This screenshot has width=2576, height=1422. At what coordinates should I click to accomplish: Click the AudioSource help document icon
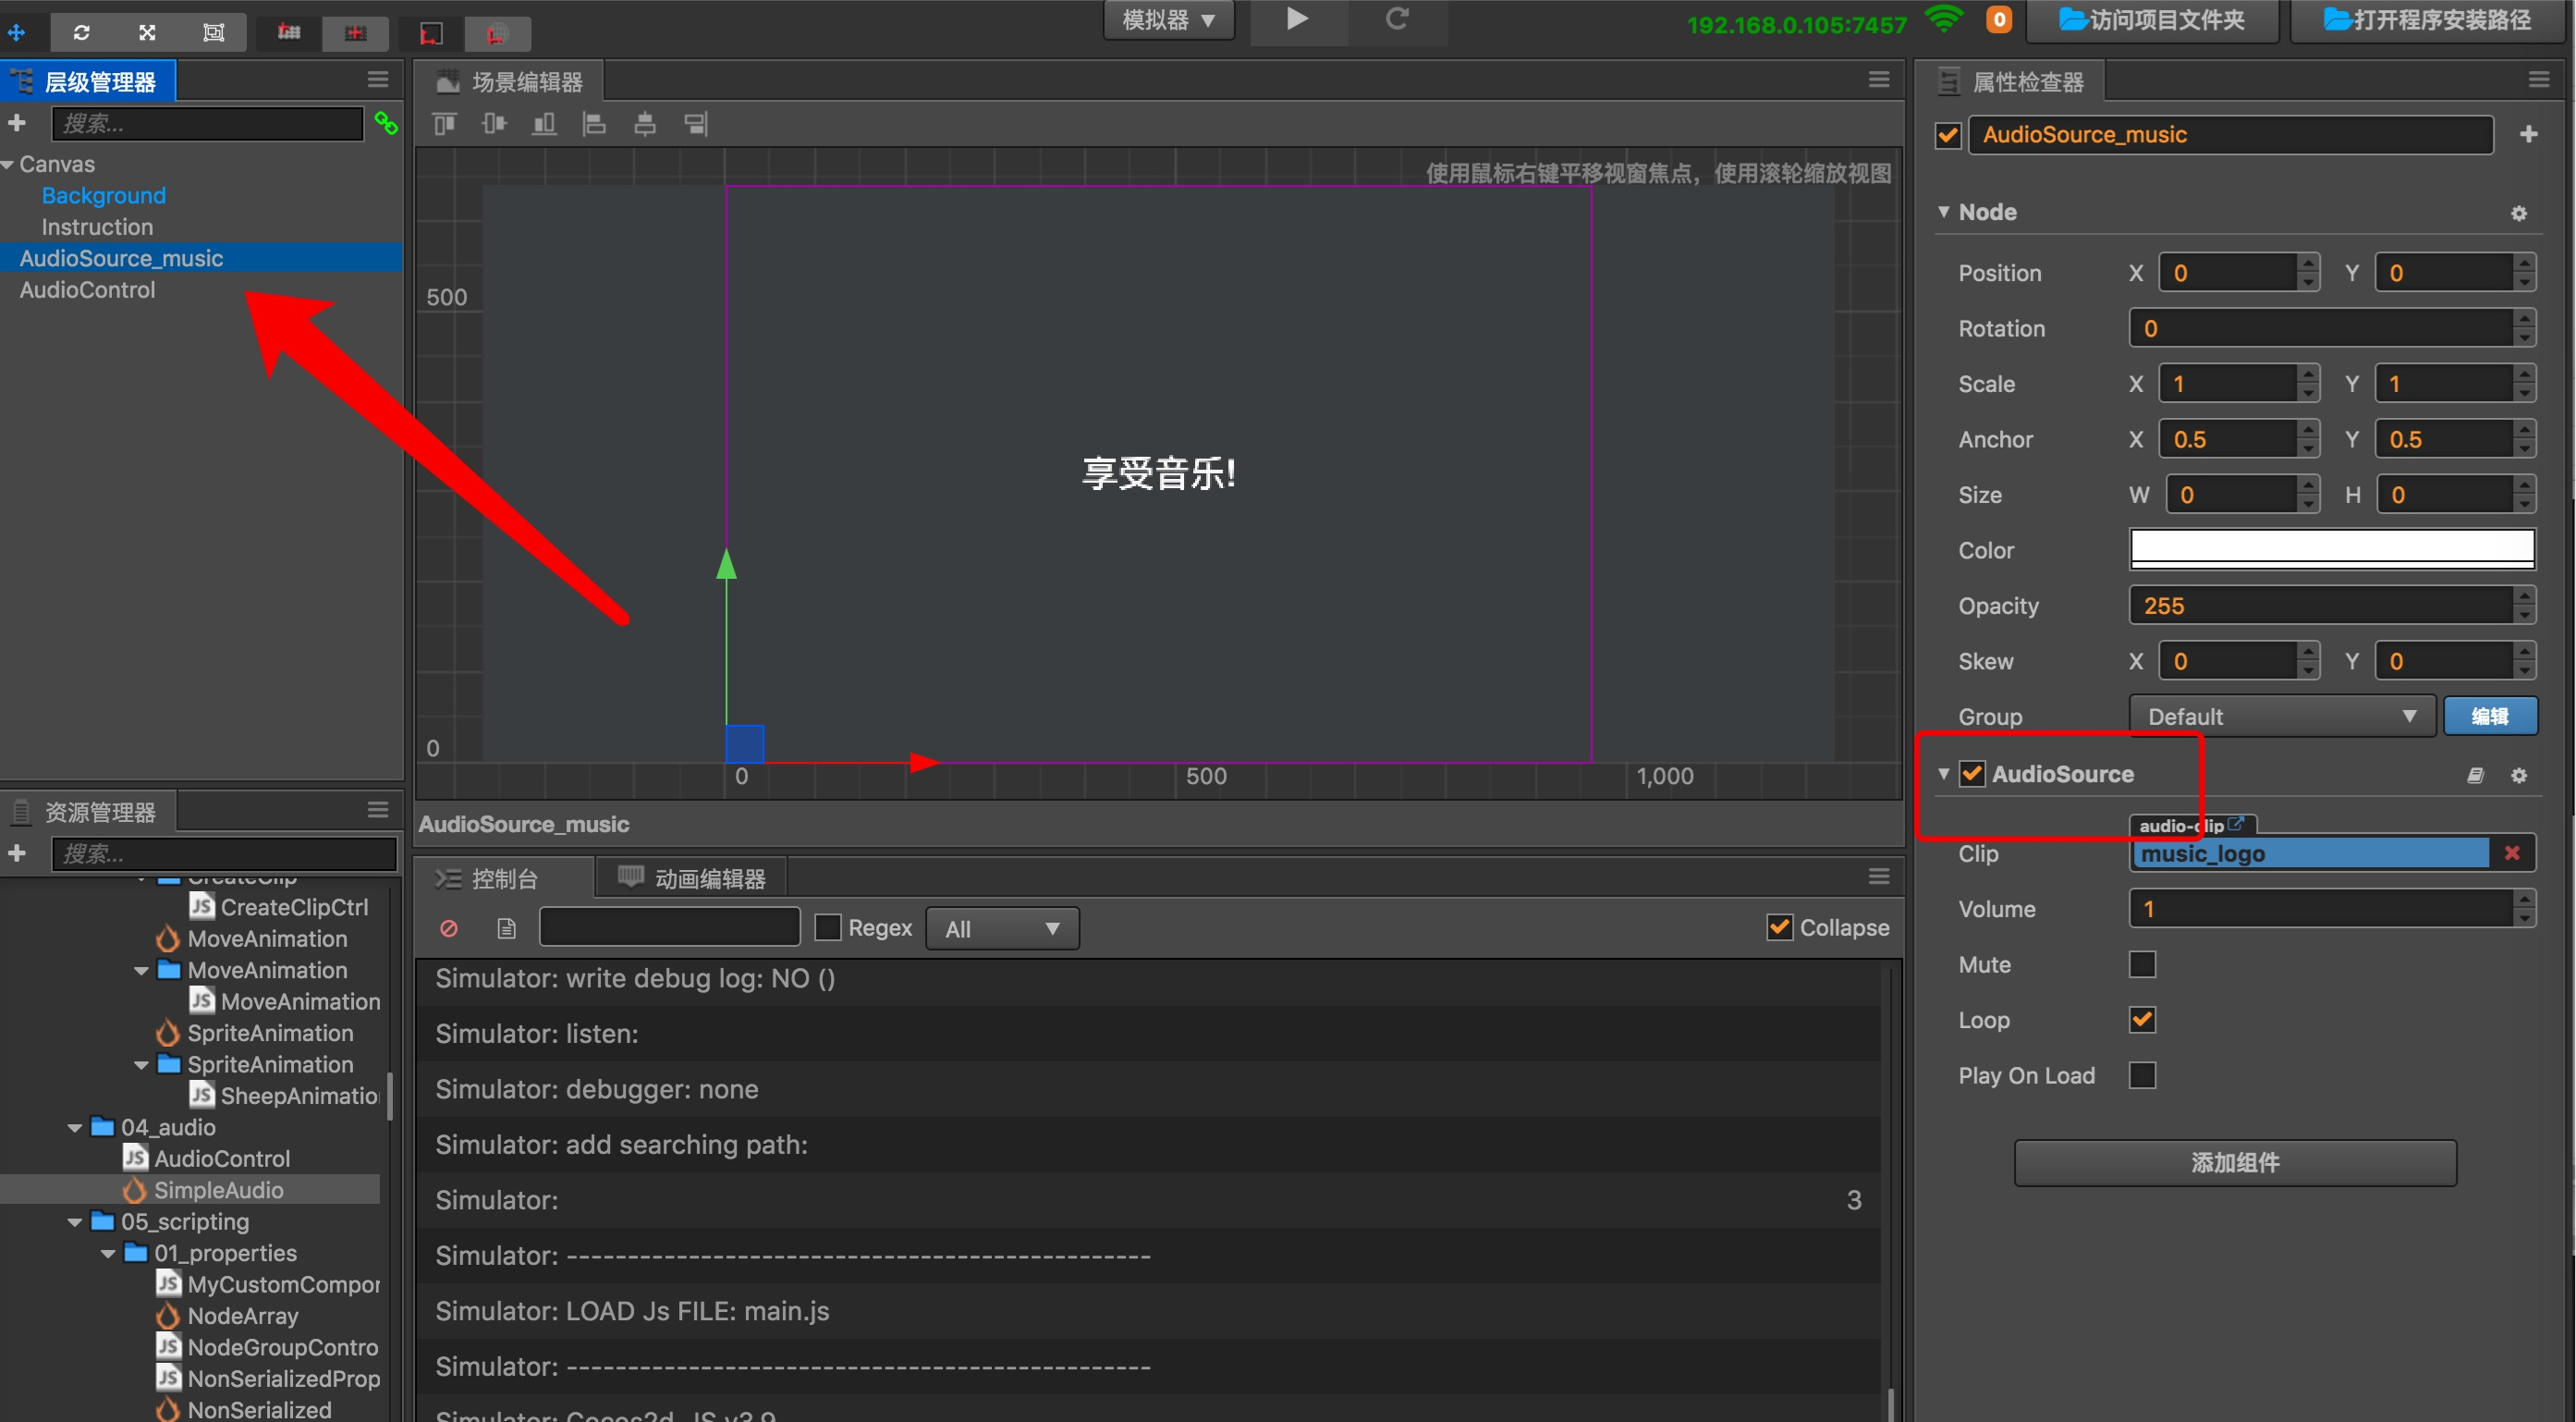(x=2475, y=775)
